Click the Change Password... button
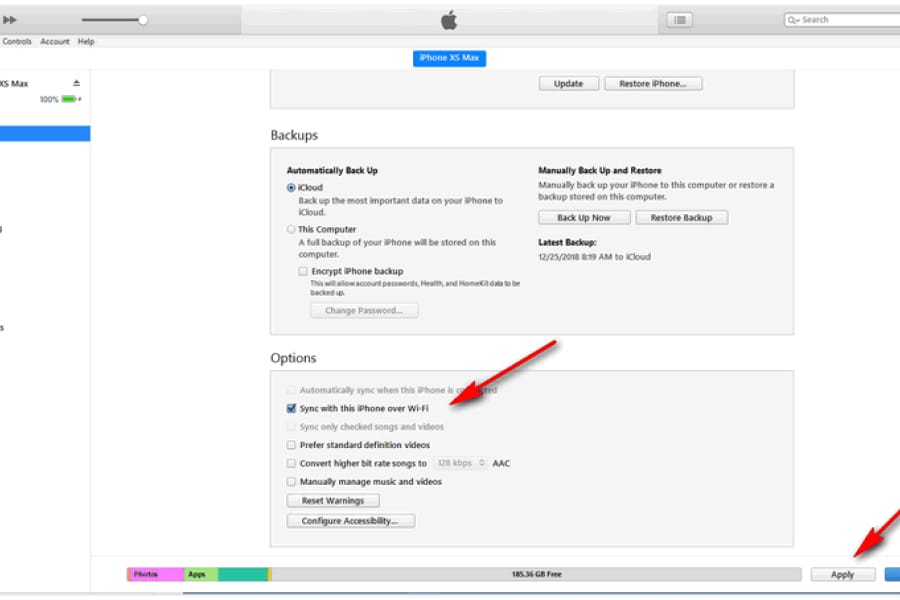Screen dimensions: 900x600 tap(364, 311)
